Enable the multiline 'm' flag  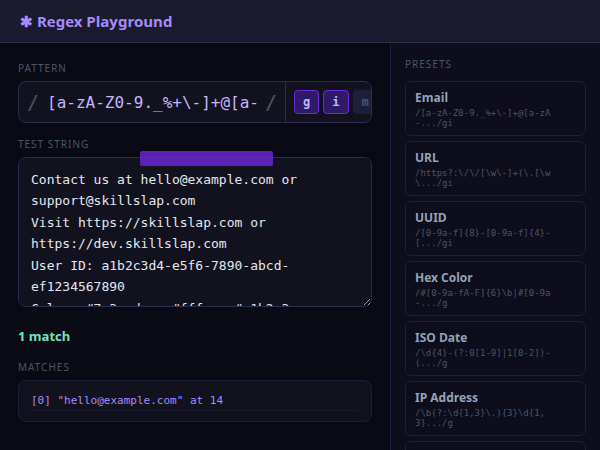point(363,102)
